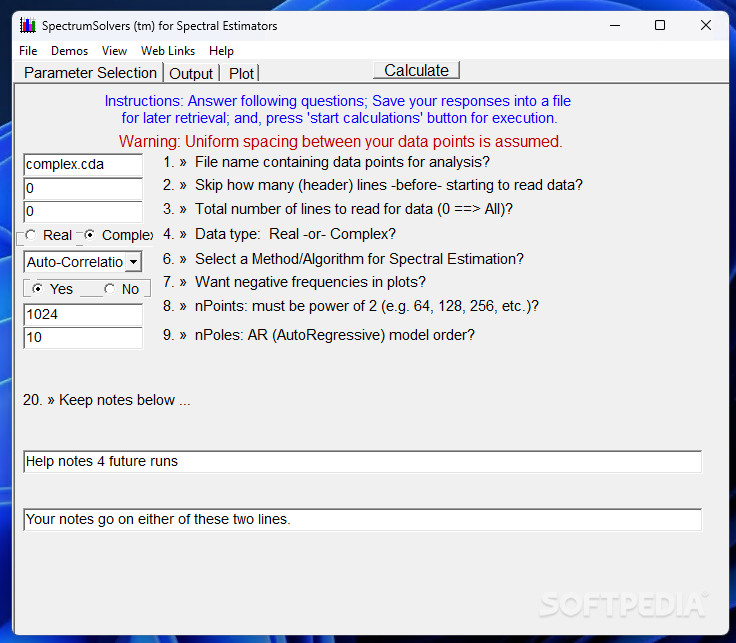Click 'nPoles: AR (AutoRegressive) model order?' text
Viewport: 736px width, 643px height.
335,335
